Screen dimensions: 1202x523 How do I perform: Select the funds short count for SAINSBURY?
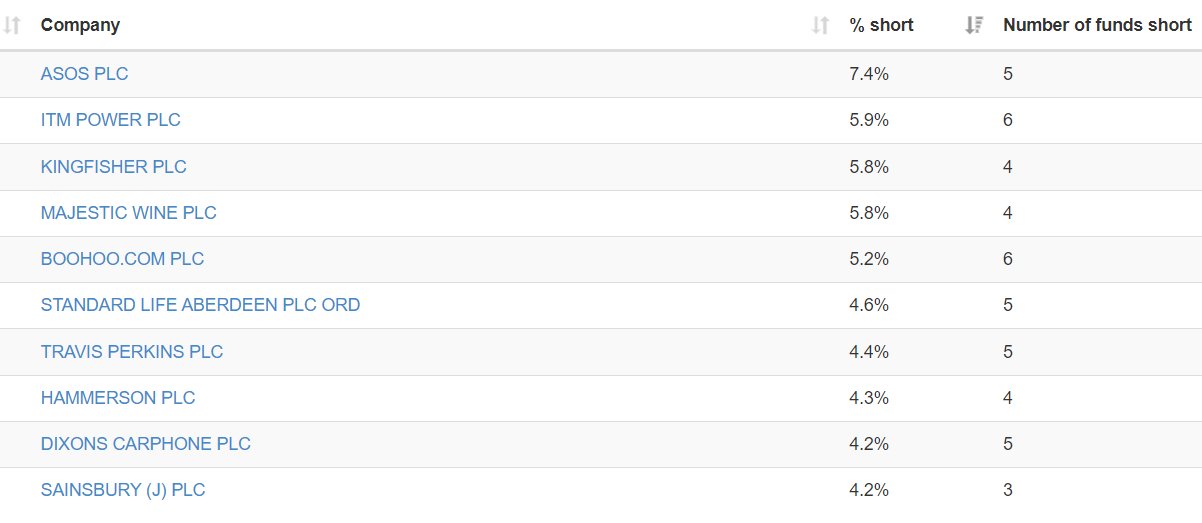pyautogui.click(x=1008, y=490)
